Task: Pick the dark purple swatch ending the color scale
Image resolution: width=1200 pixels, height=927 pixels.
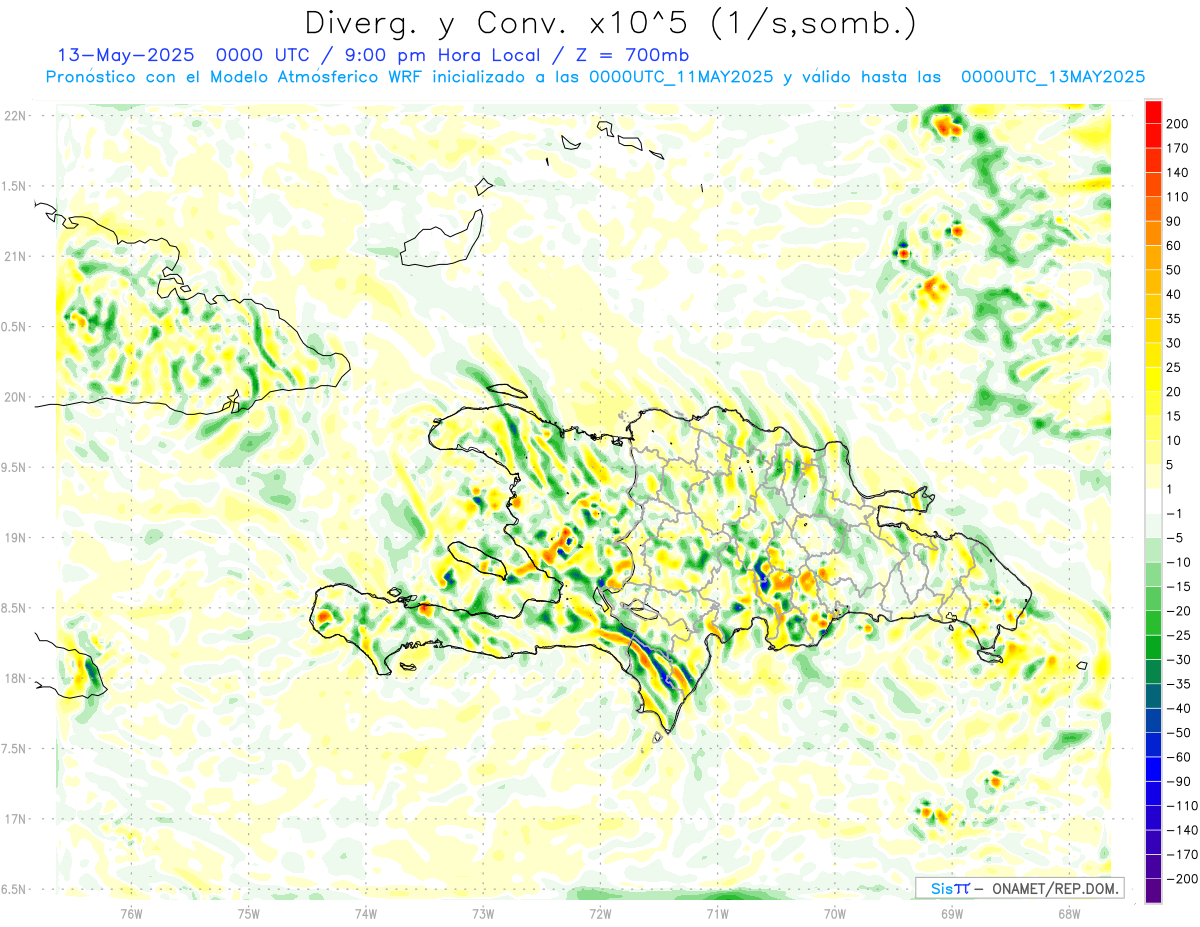Action: (1154, 890)
